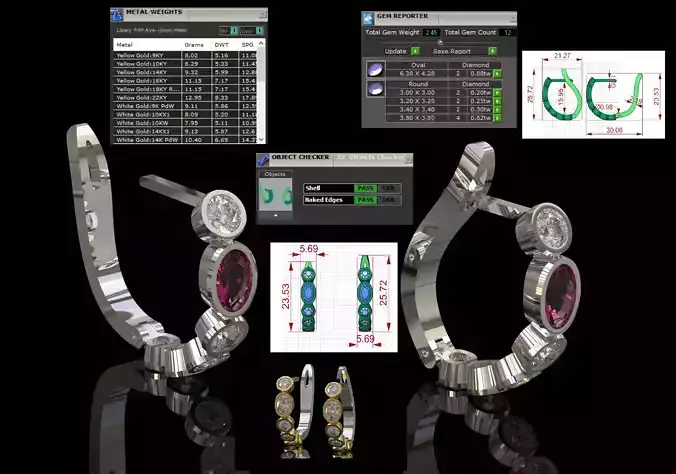Expand the arrow below Objects thumbnail
676x474 pixels.
pos(275,215)
